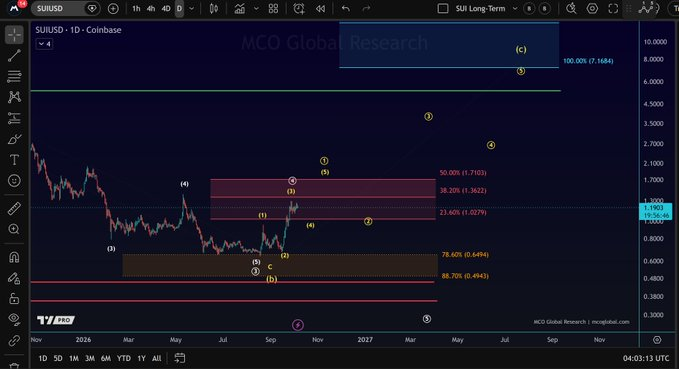Select the brush drawing tool
This screenshot has width=679, height=369.
(x=14, y=139)
